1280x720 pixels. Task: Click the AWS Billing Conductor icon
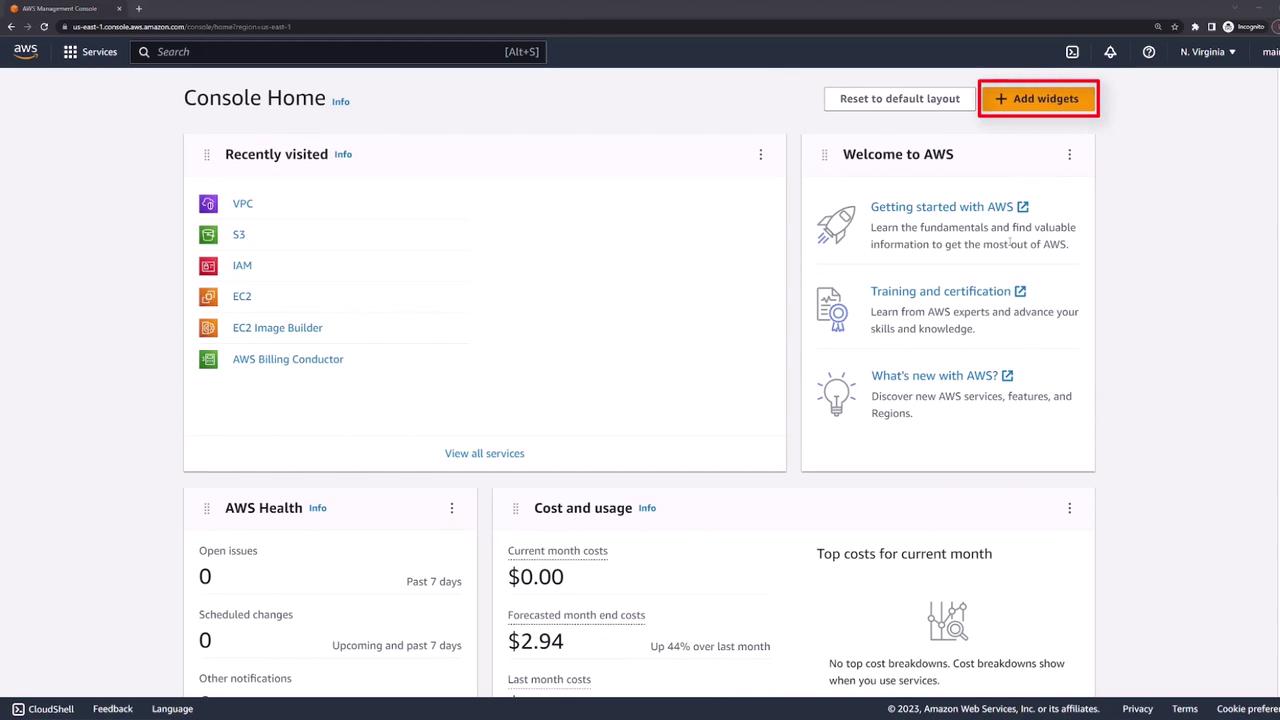[208, 359]
